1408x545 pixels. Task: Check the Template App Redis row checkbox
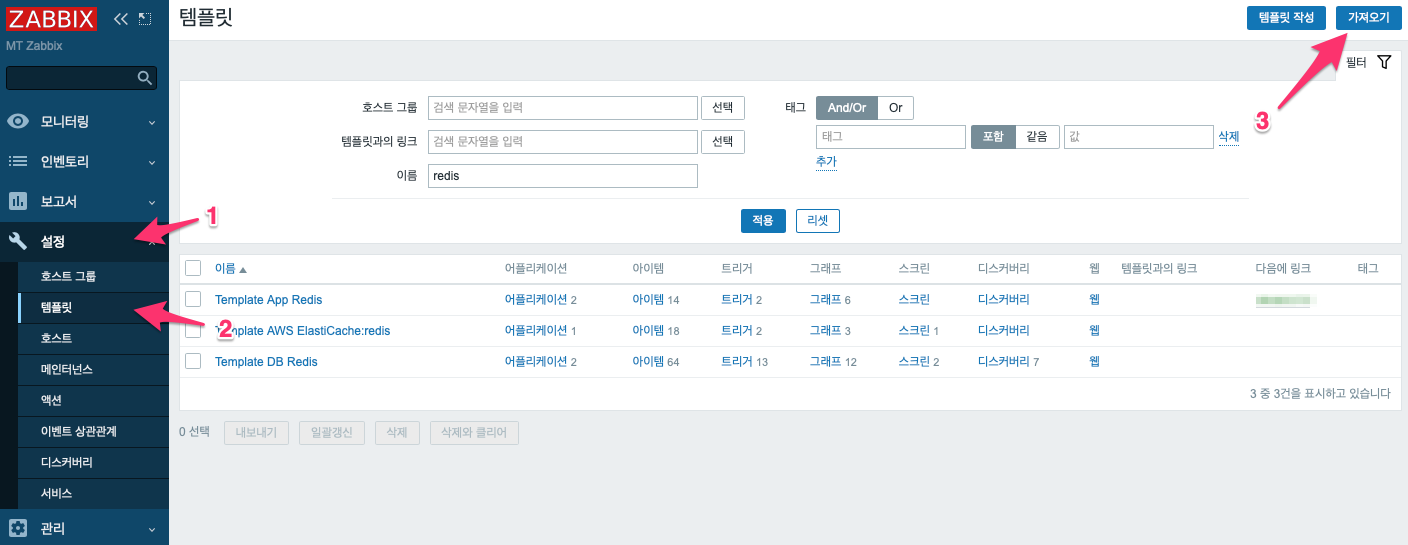(194, 299)
